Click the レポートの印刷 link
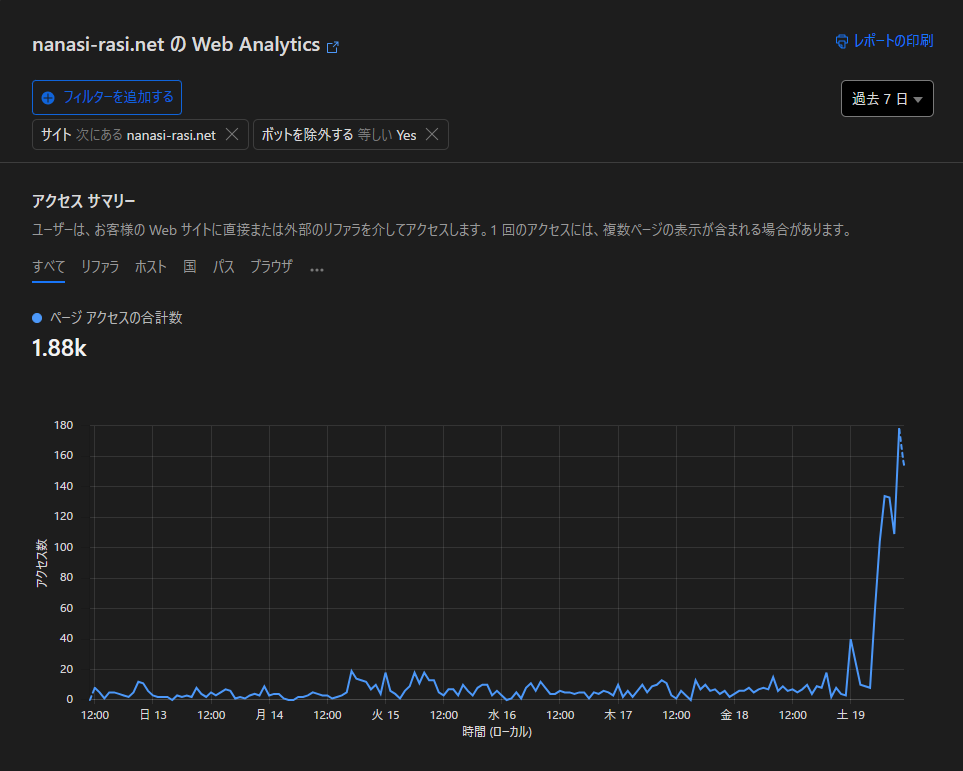 (893, 41)
